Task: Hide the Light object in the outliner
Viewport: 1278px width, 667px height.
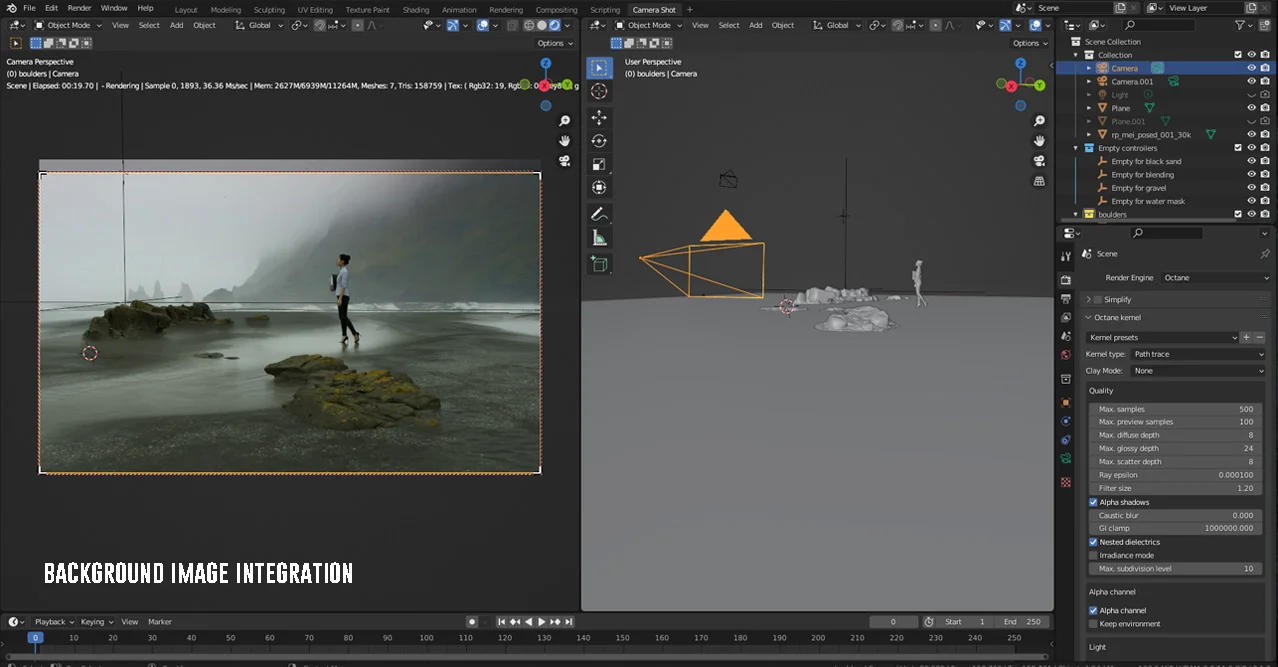Action: (x=1250, y=94)
